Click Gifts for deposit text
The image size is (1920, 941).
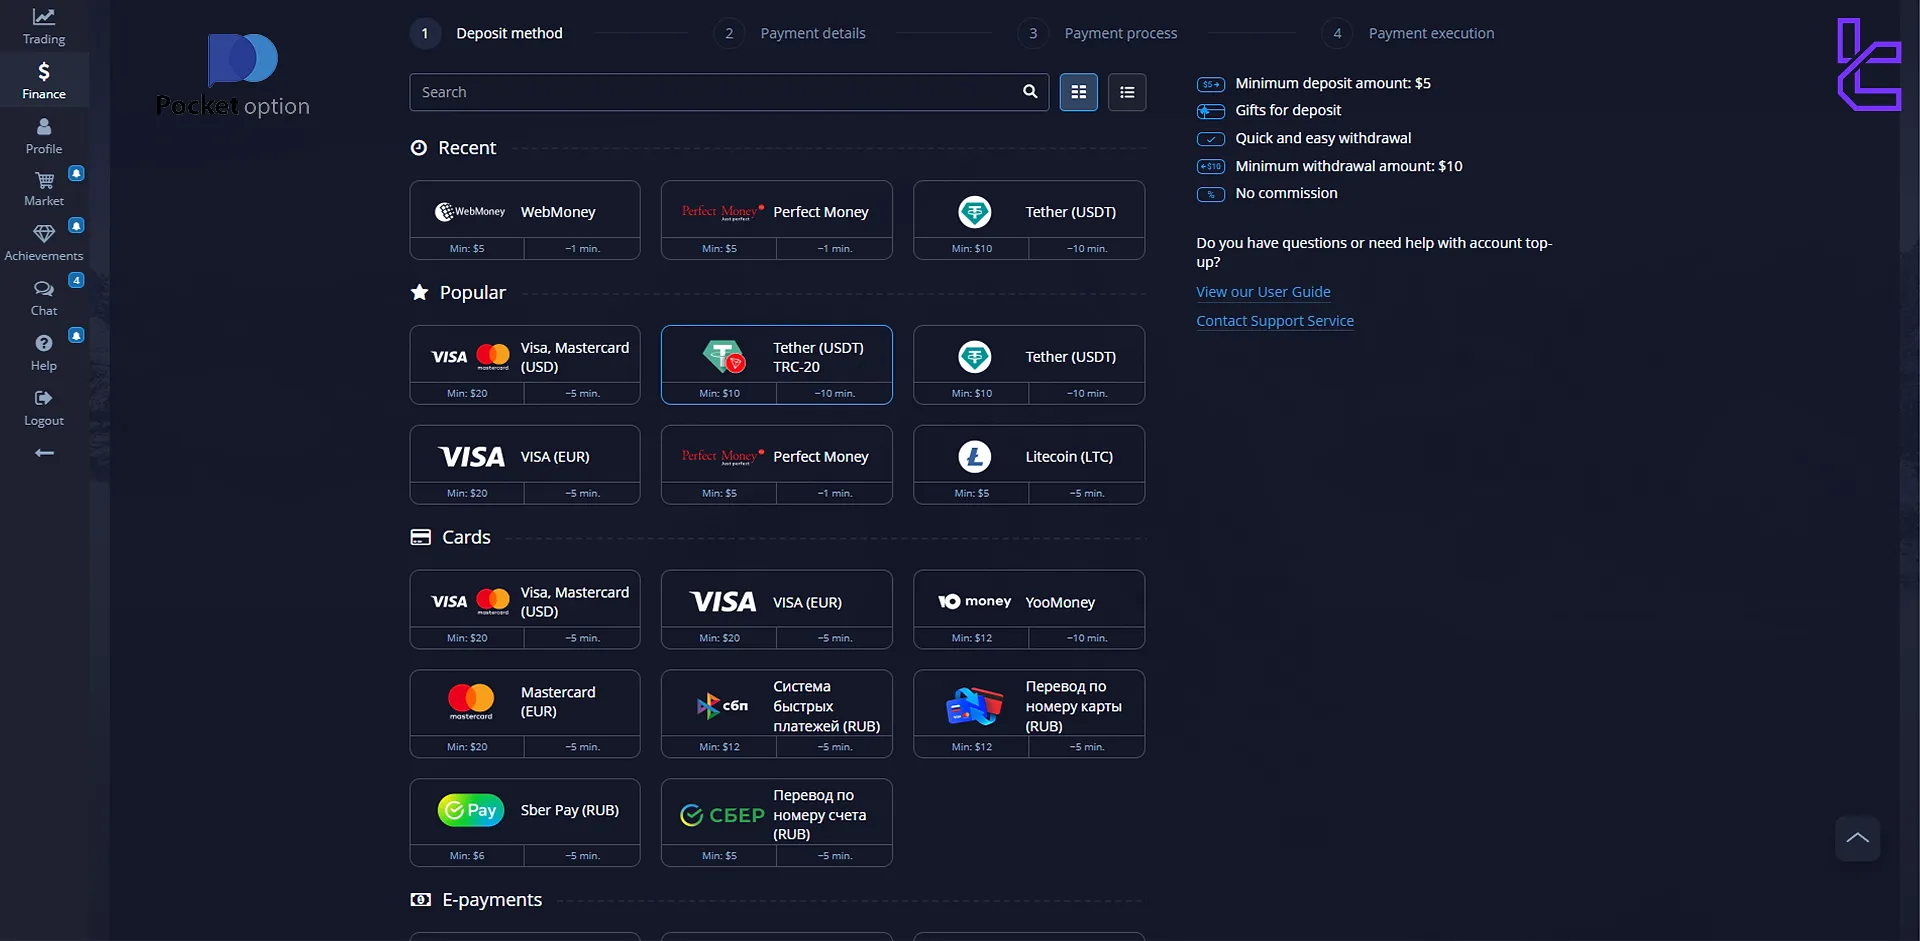click(x=1288, y=110)
